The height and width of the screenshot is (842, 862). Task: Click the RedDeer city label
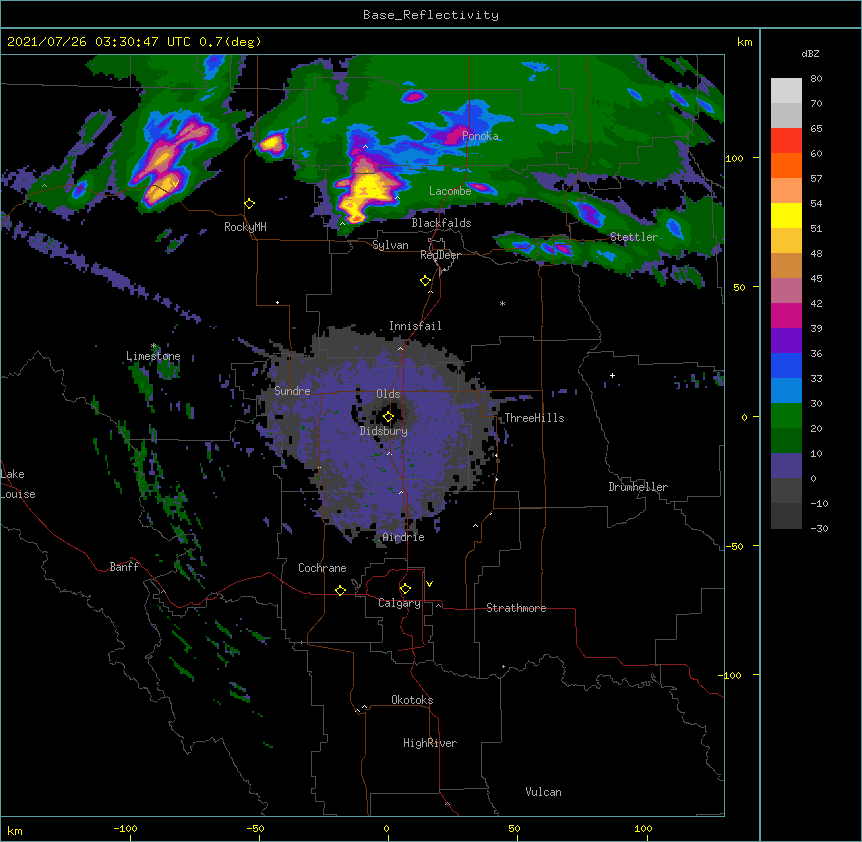440,255
